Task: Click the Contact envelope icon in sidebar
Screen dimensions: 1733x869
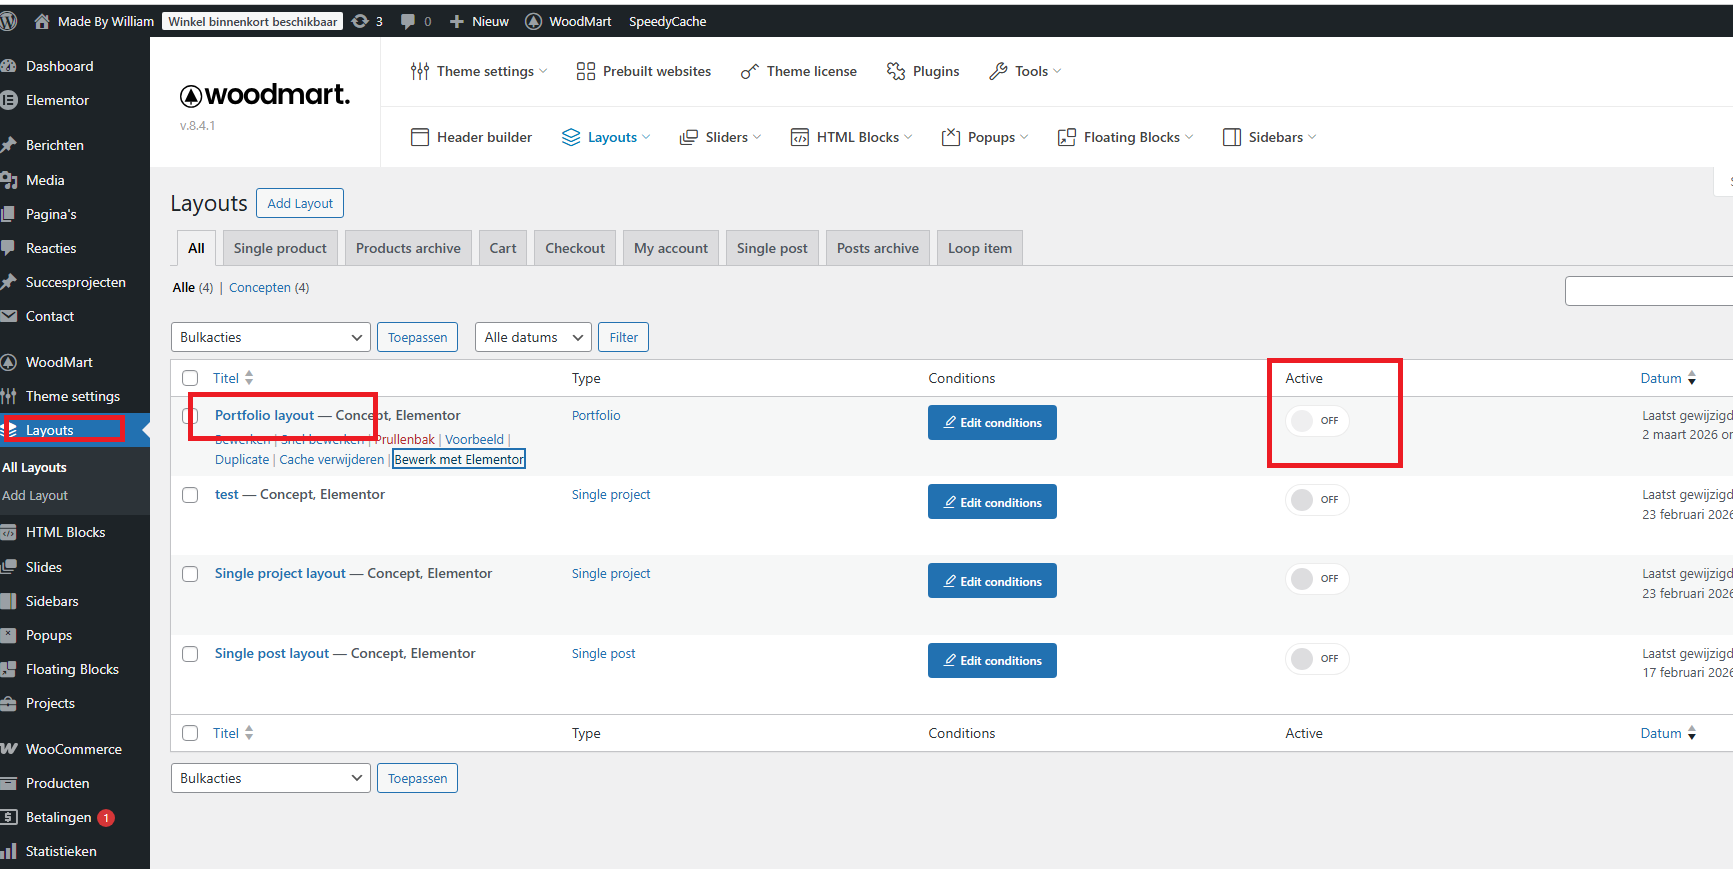Action: click(x=9, y=316)
